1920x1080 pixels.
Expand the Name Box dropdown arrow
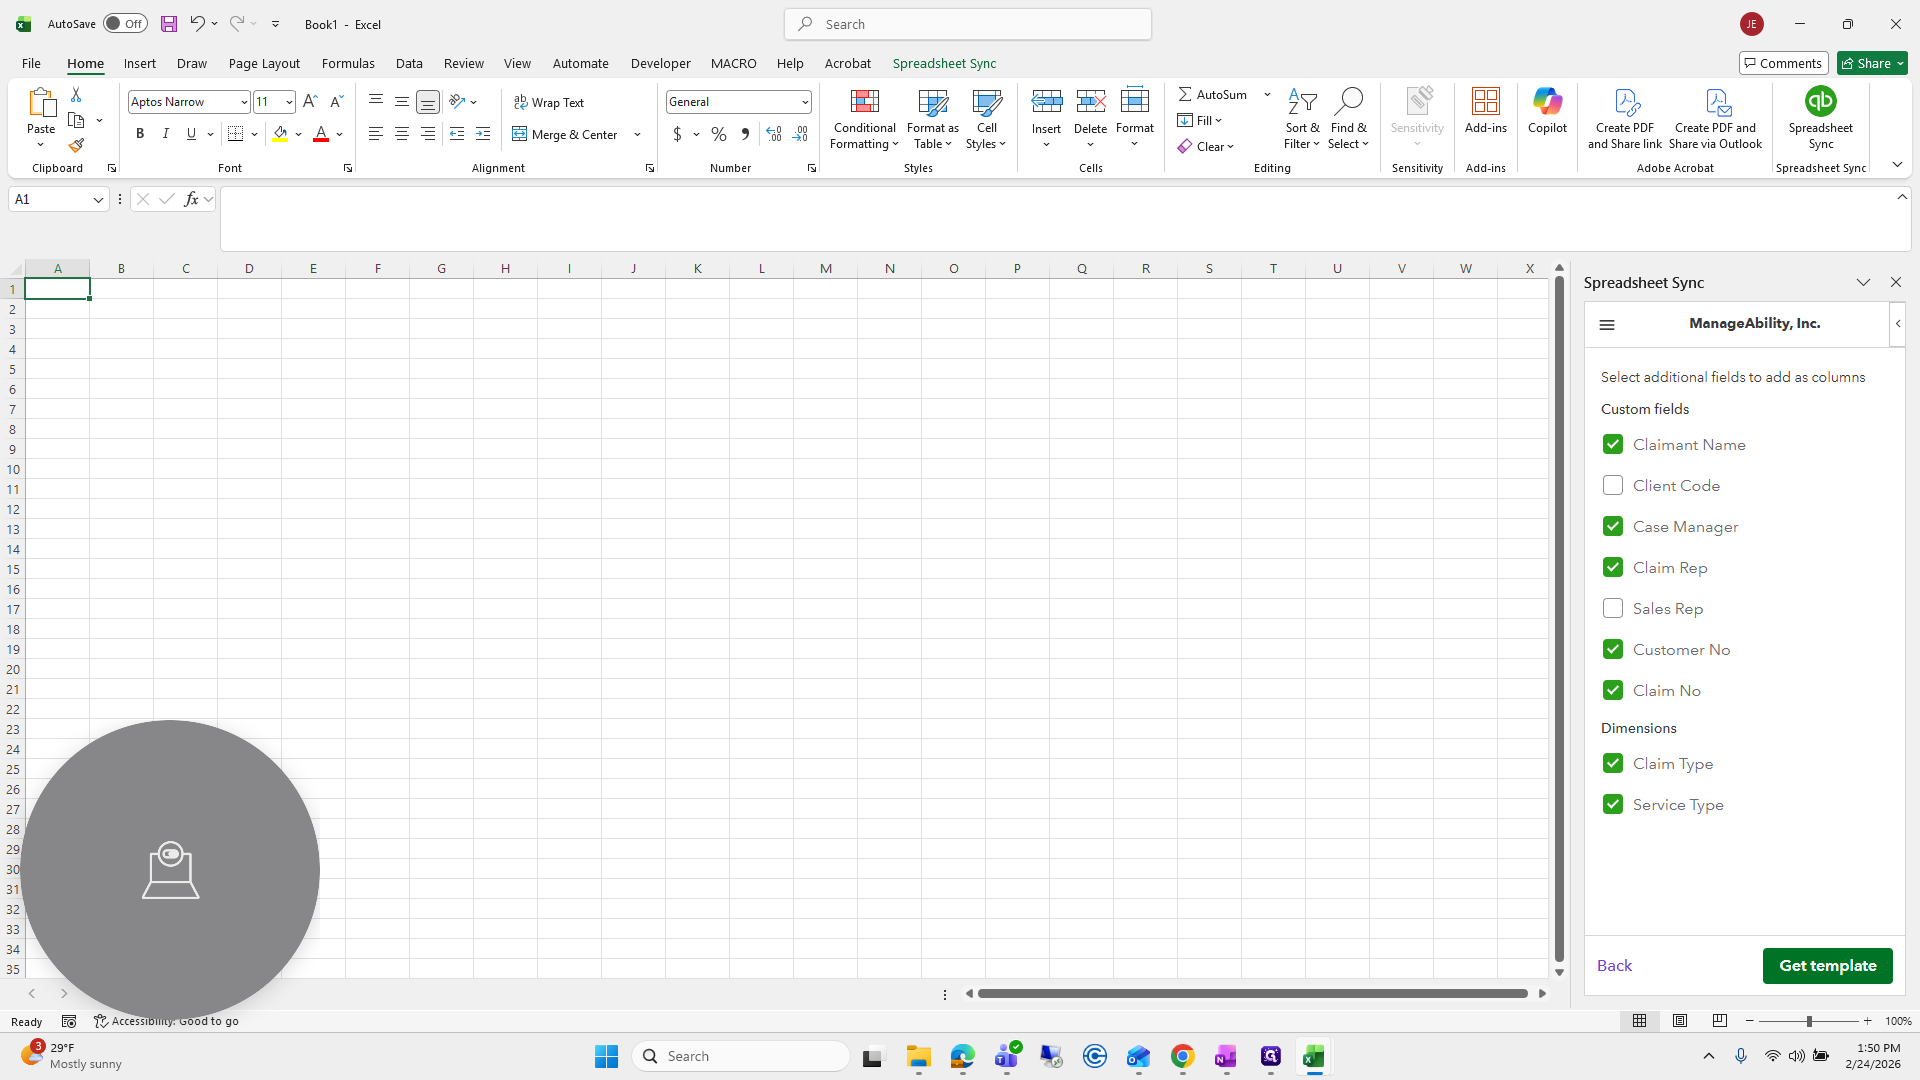[x=98, y=200]
